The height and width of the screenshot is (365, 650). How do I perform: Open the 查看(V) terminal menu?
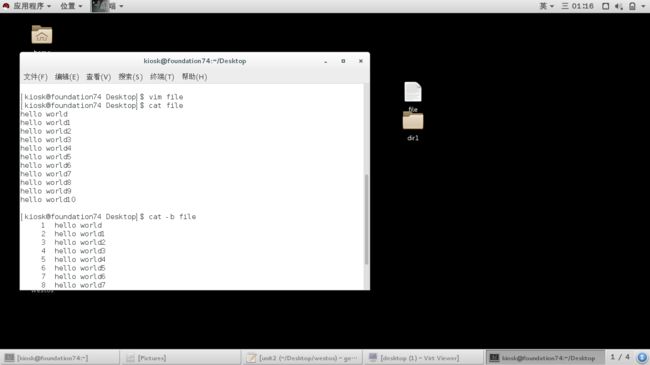point(98,77)
